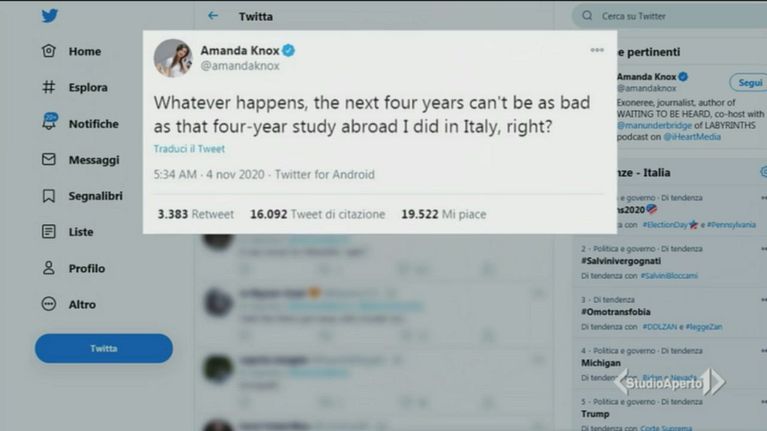Expand the Altro more menu
This screenshot has height=431, width=767.
pos(68,304)
